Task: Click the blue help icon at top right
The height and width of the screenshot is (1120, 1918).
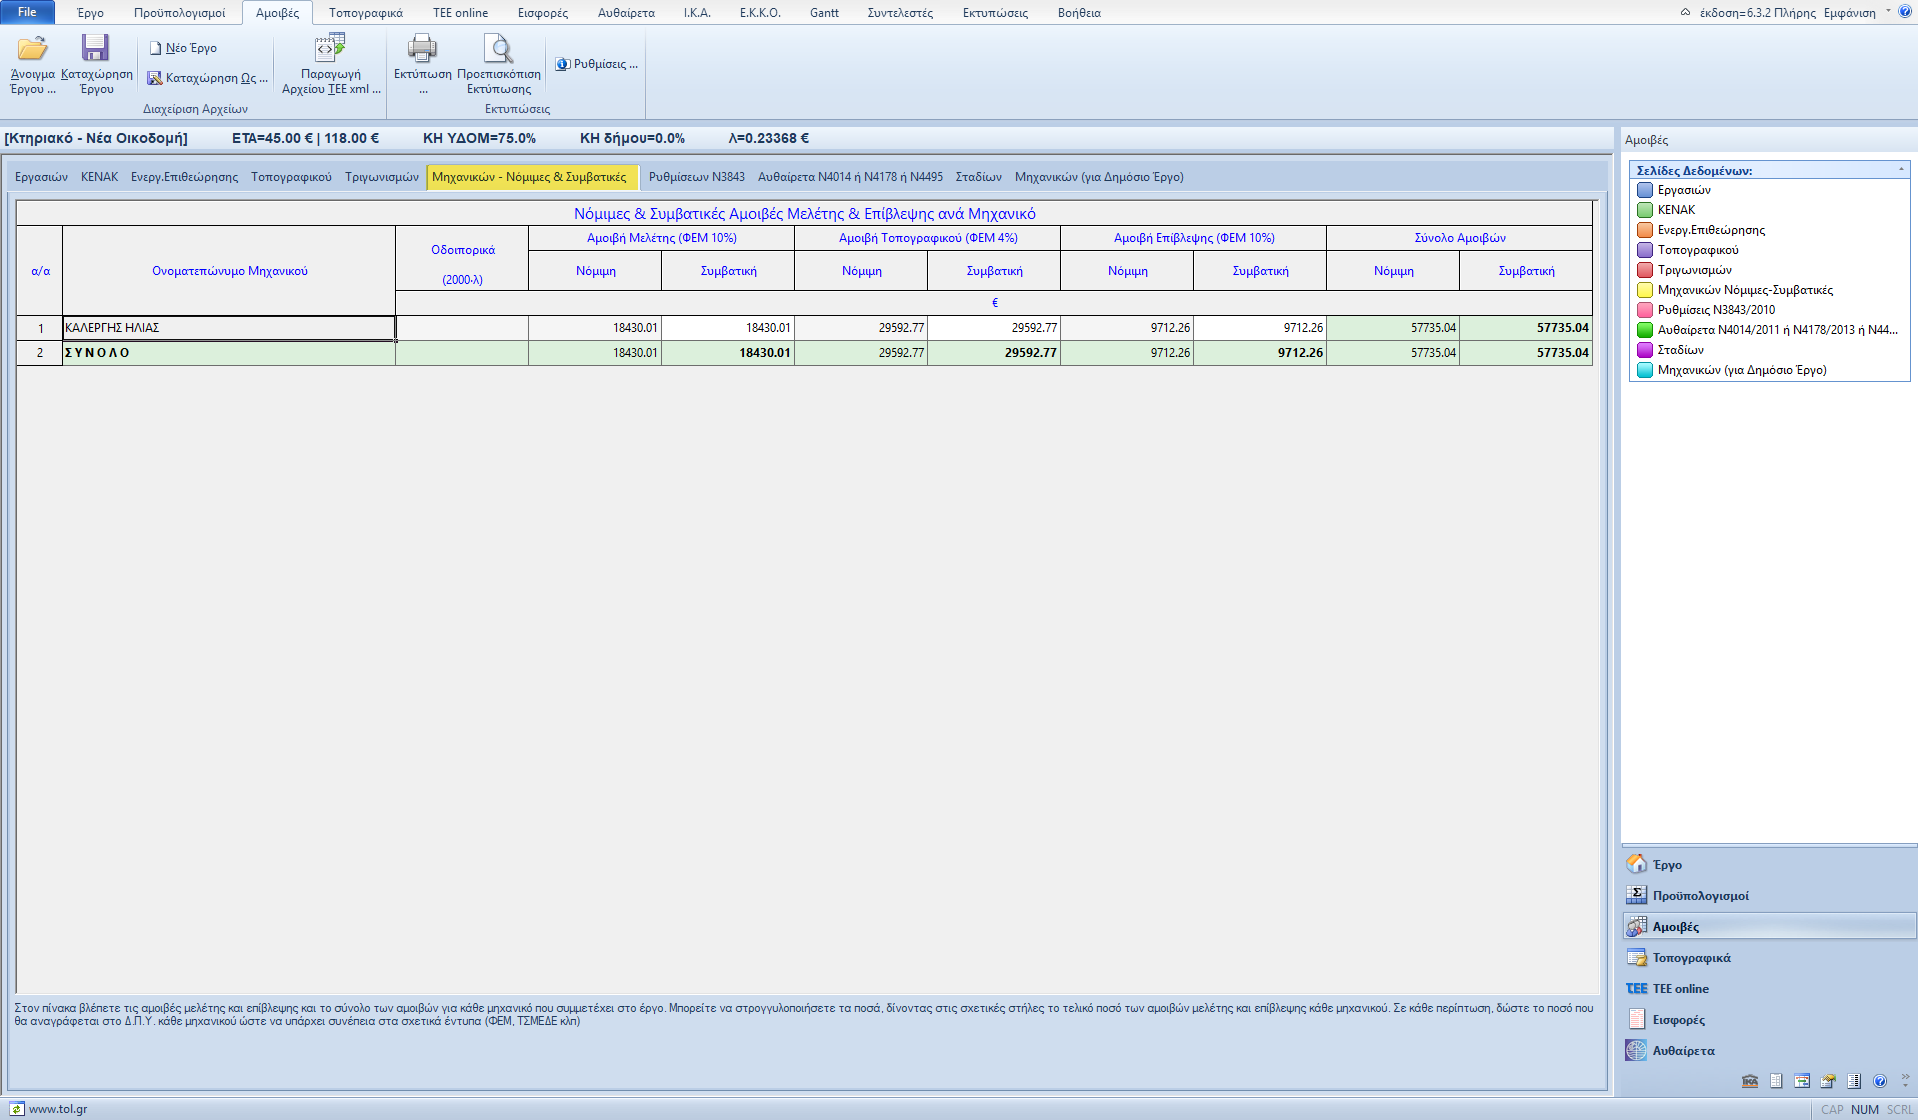Action: click(x=1905, y=12)
